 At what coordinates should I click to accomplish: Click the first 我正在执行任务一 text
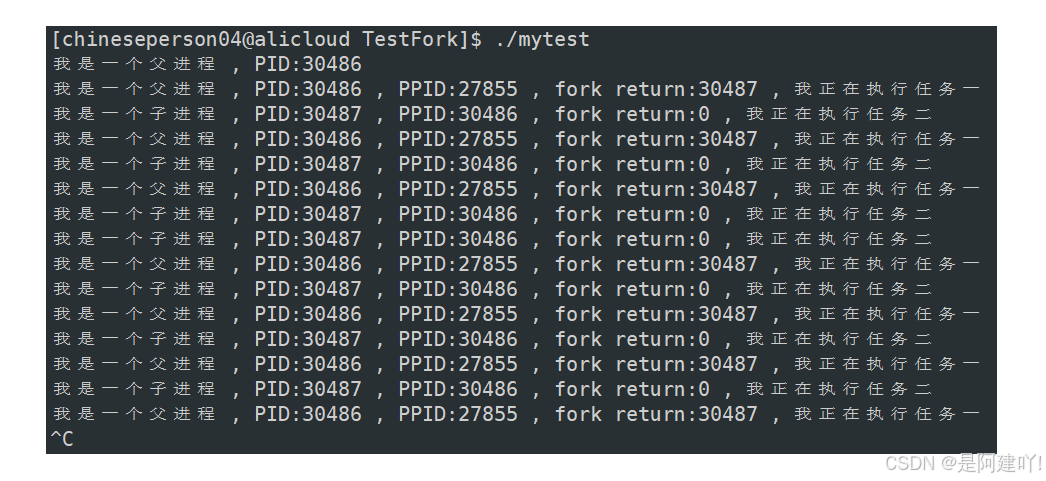(x=887, y=89)
